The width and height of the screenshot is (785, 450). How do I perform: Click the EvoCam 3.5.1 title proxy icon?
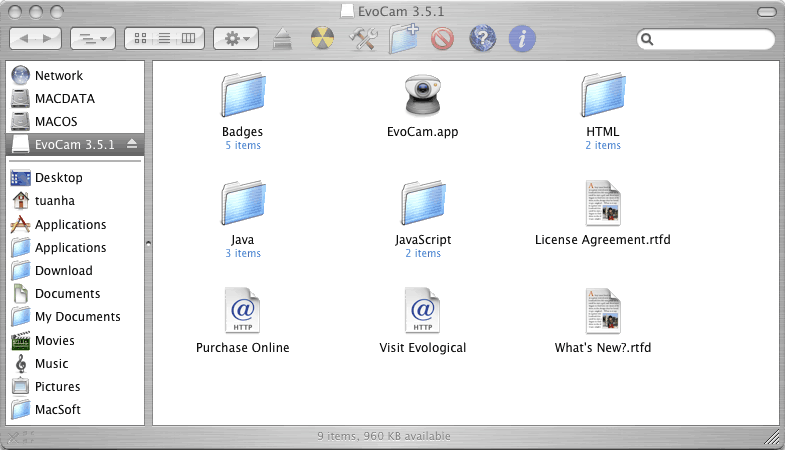coord(347,11)
